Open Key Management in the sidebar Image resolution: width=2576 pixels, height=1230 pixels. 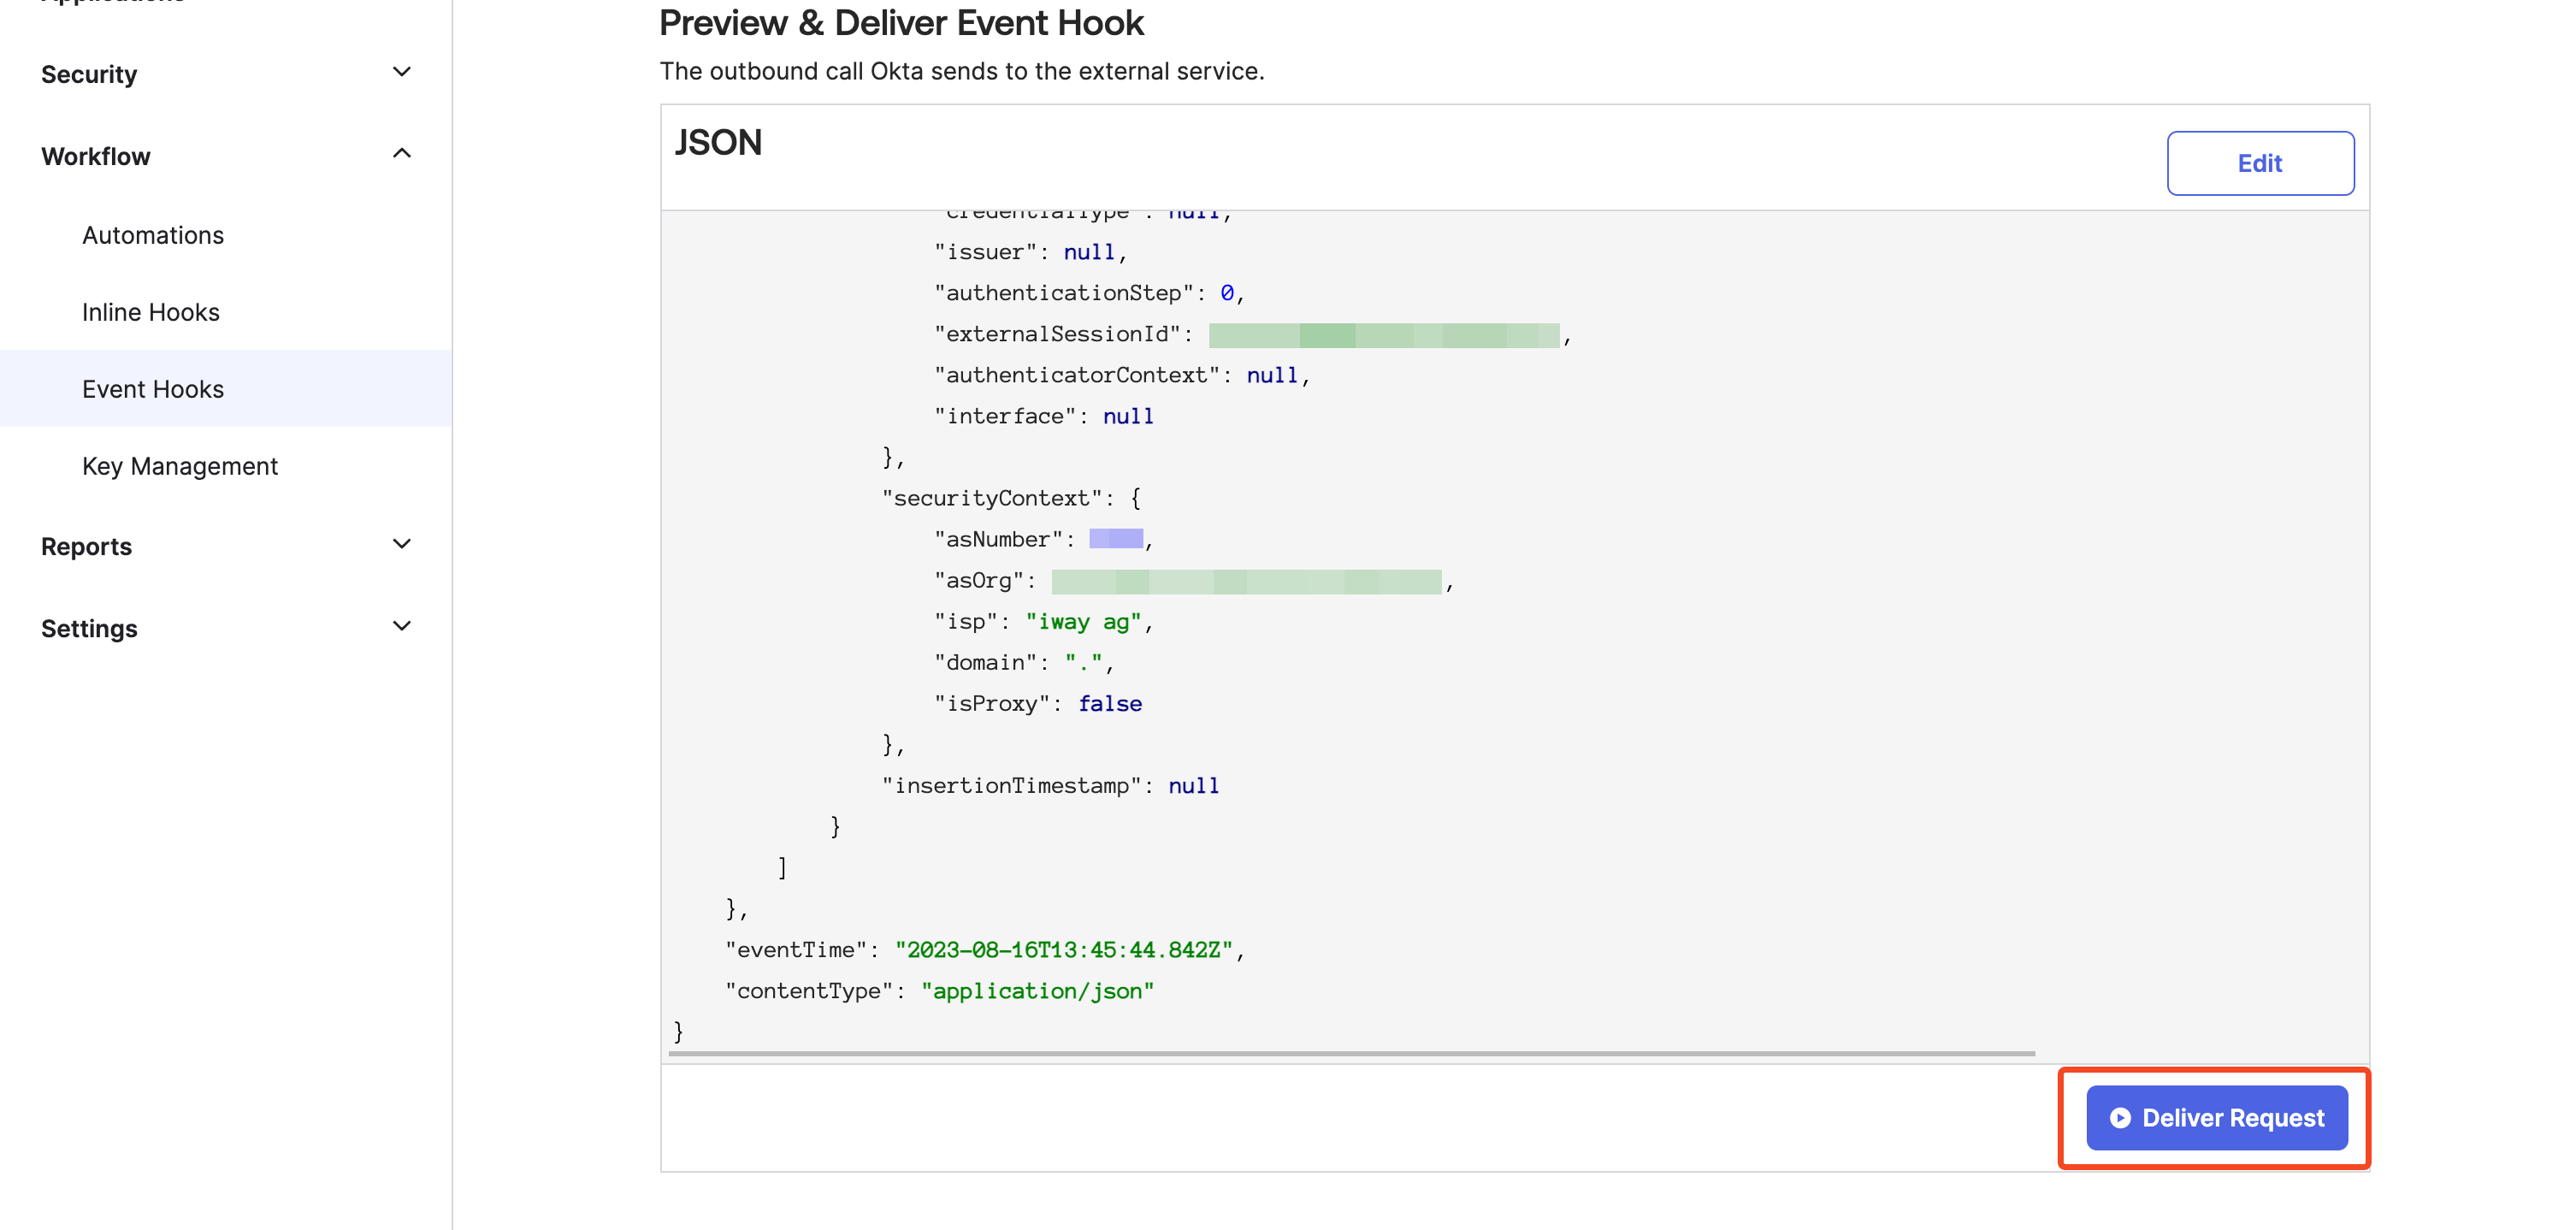pyautogui.click(x=180, y=466)
